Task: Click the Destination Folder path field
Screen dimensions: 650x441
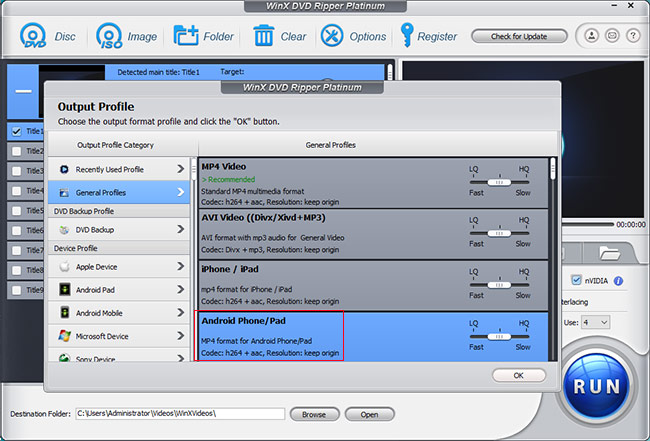Action: click(x=180, y=414)
